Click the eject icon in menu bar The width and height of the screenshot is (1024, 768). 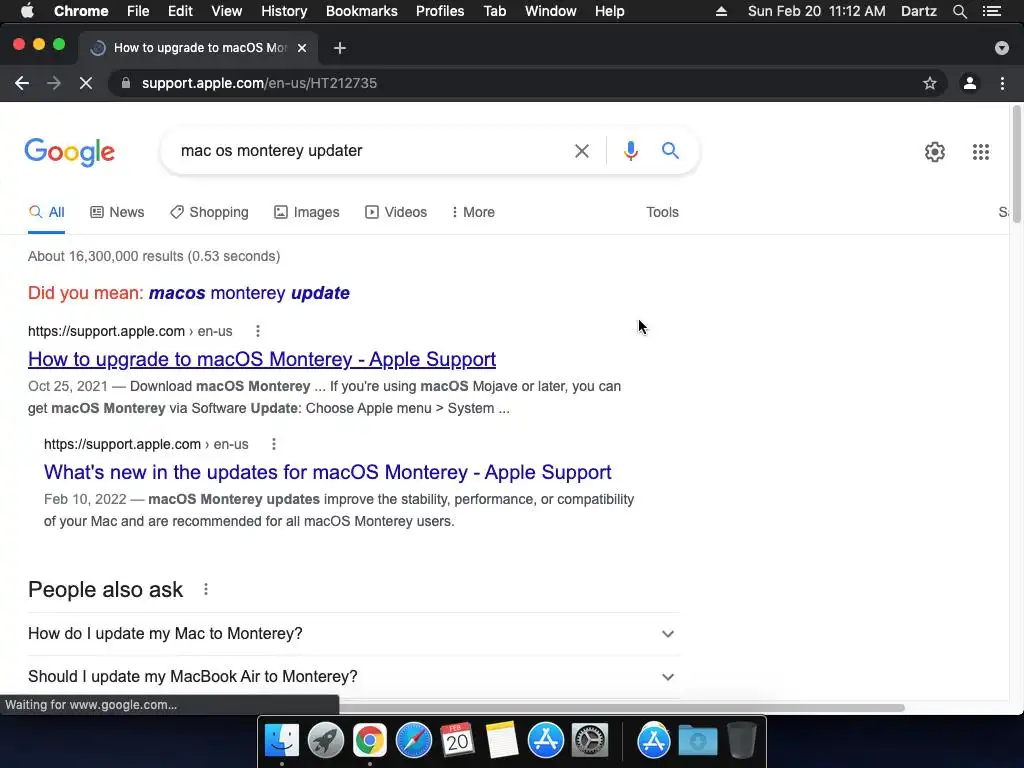pos(721,11)
